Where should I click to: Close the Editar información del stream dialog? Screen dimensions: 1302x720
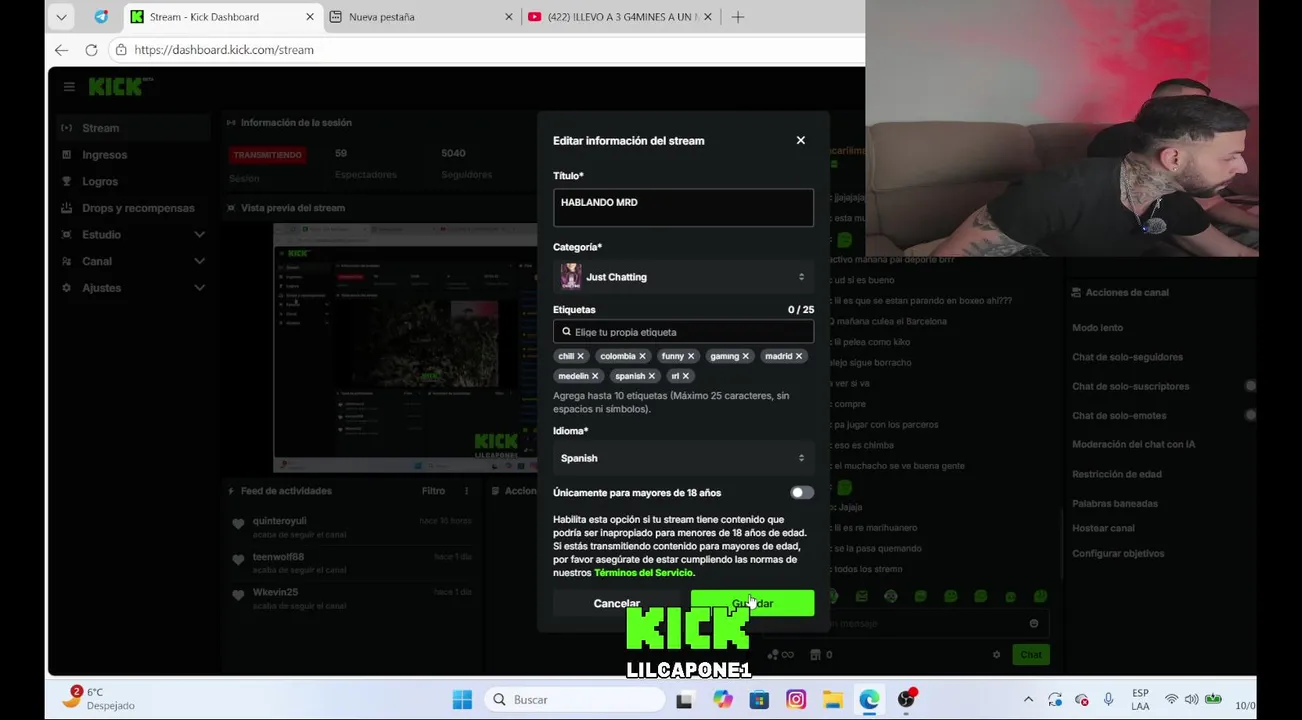(800, 141)
